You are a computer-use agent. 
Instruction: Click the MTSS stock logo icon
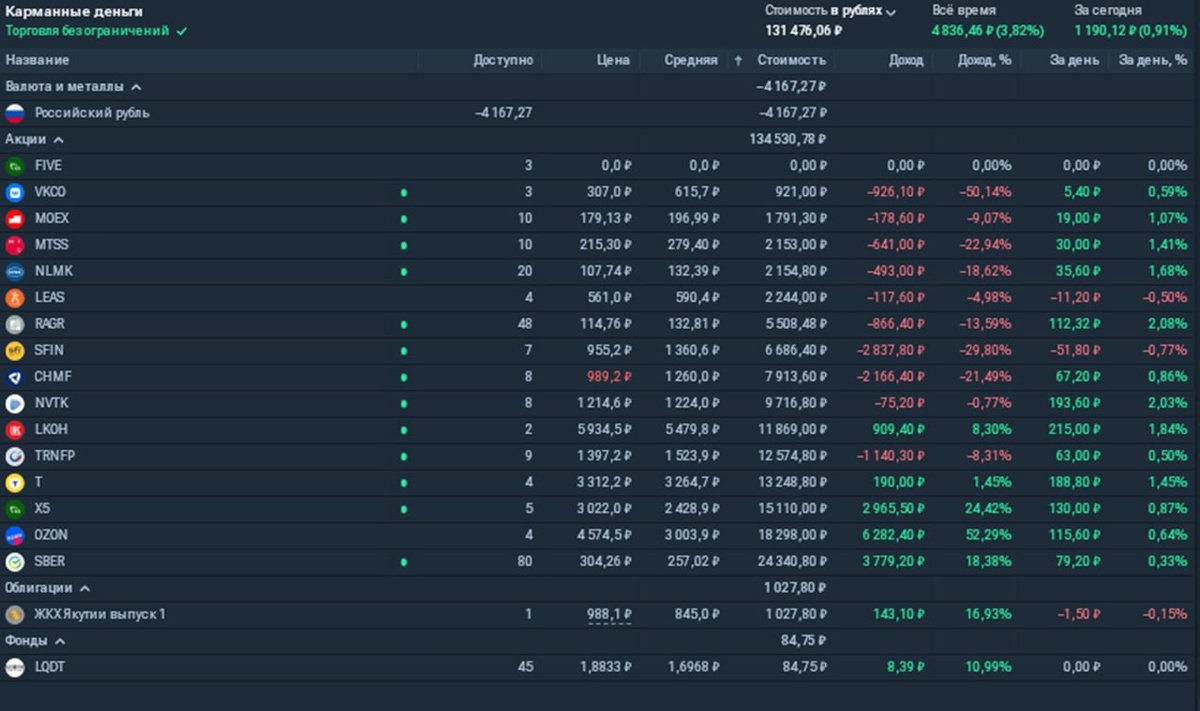coord(15,245)
